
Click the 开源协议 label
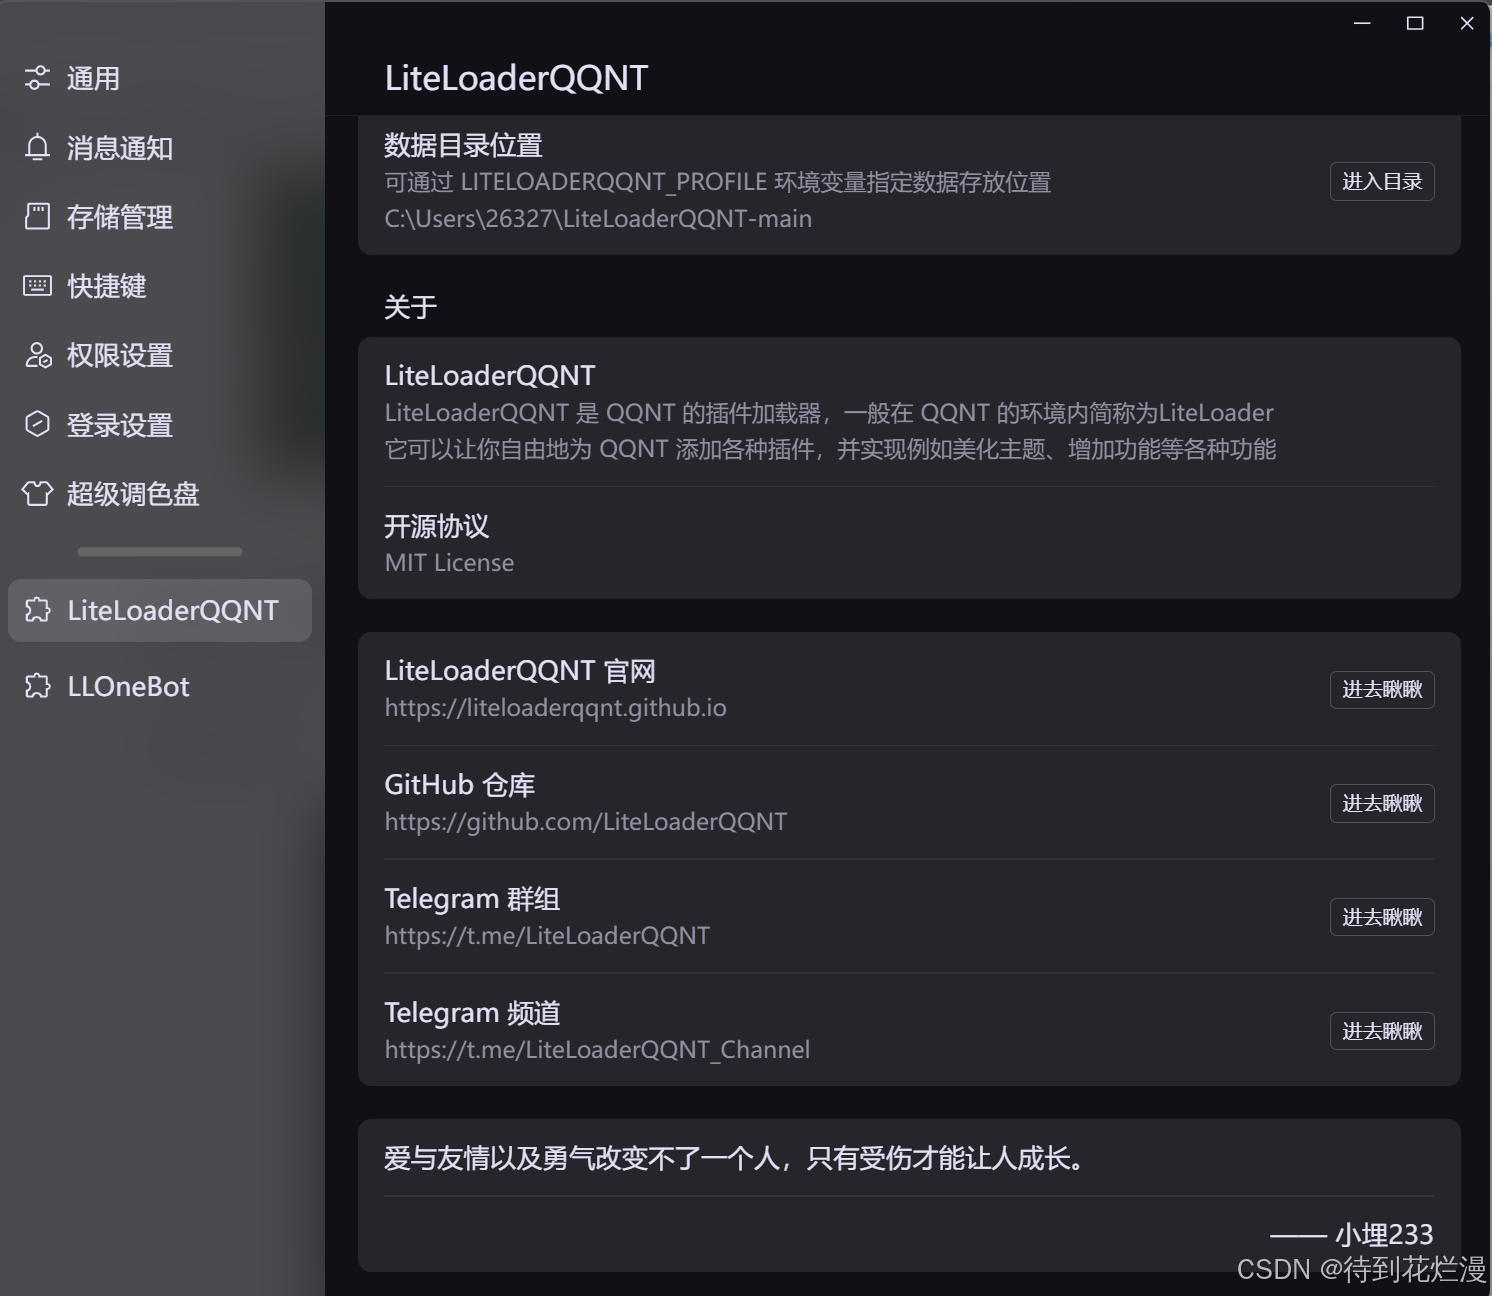click(x=437, y=526)
